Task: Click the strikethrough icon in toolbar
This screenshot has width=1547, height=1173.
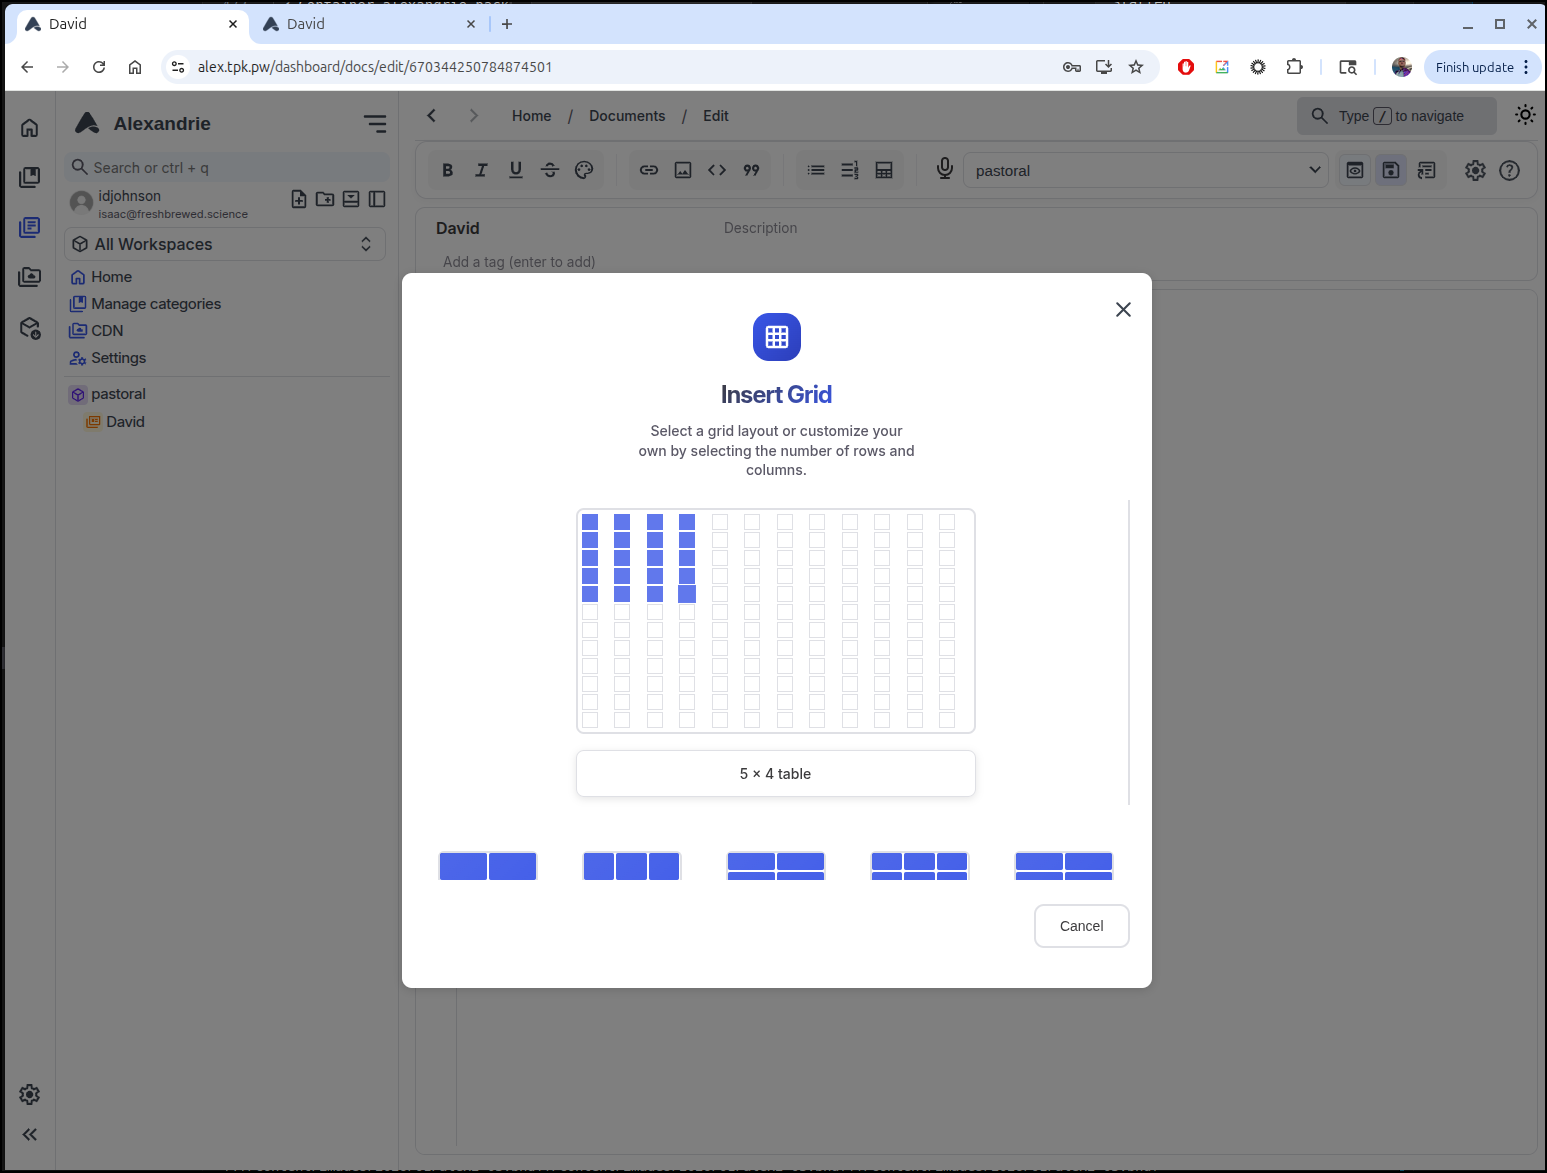Action: click(550, 170)
